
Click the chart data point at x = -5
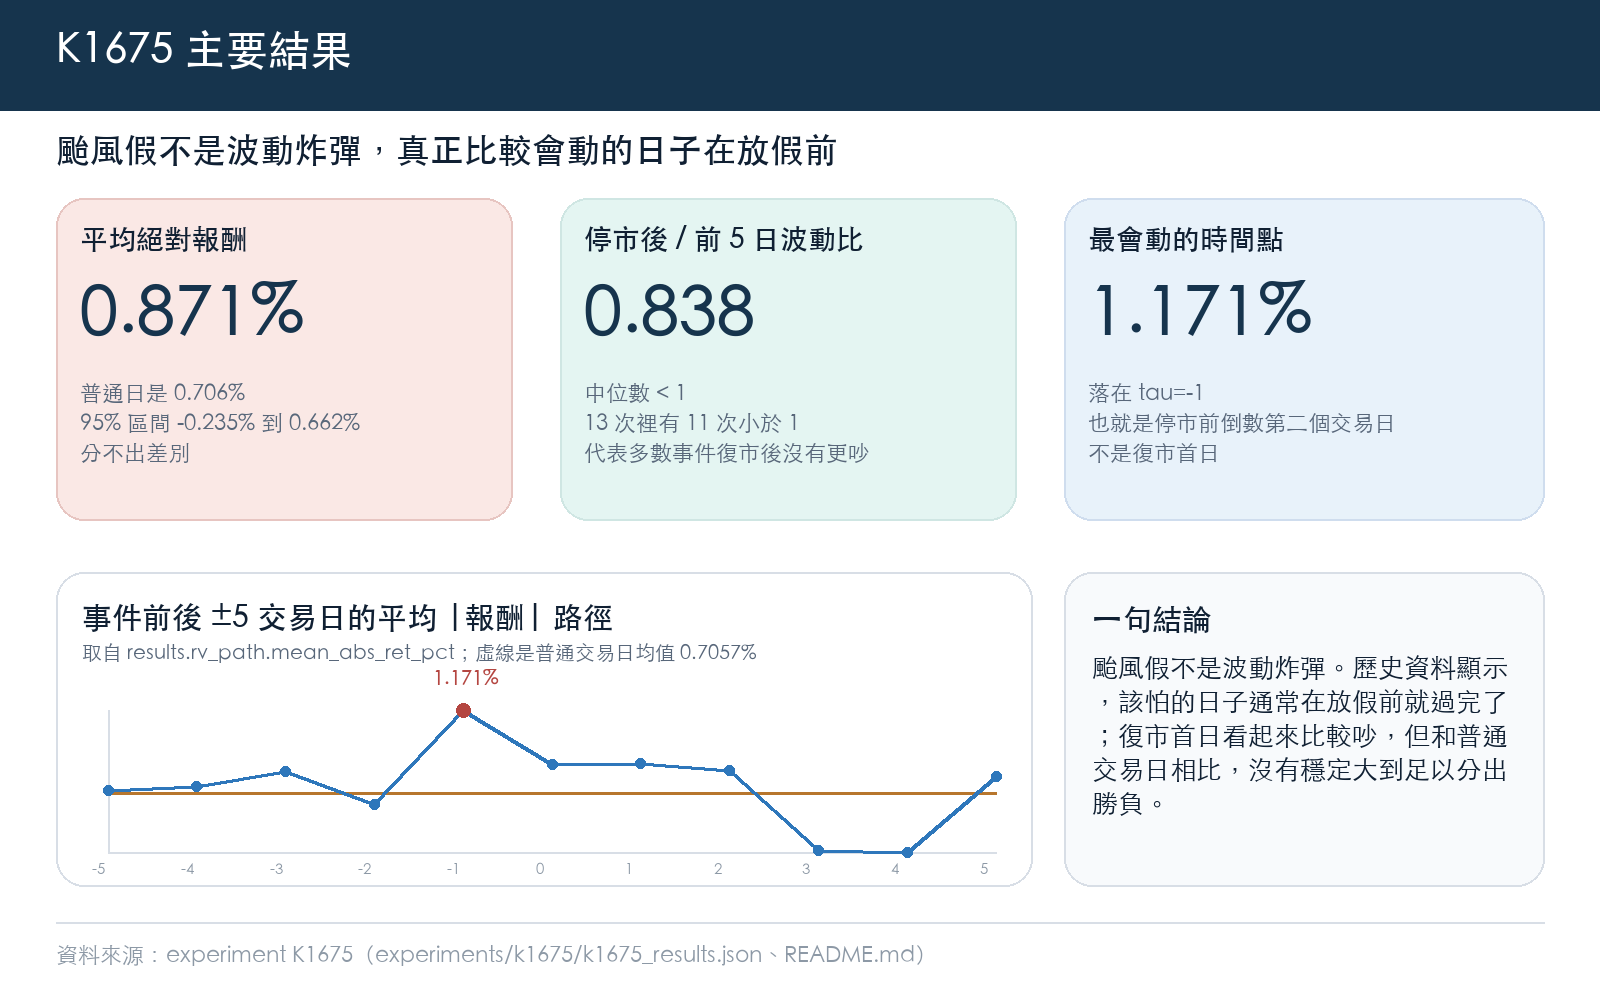pyautogui.click(x=109, y=790)
